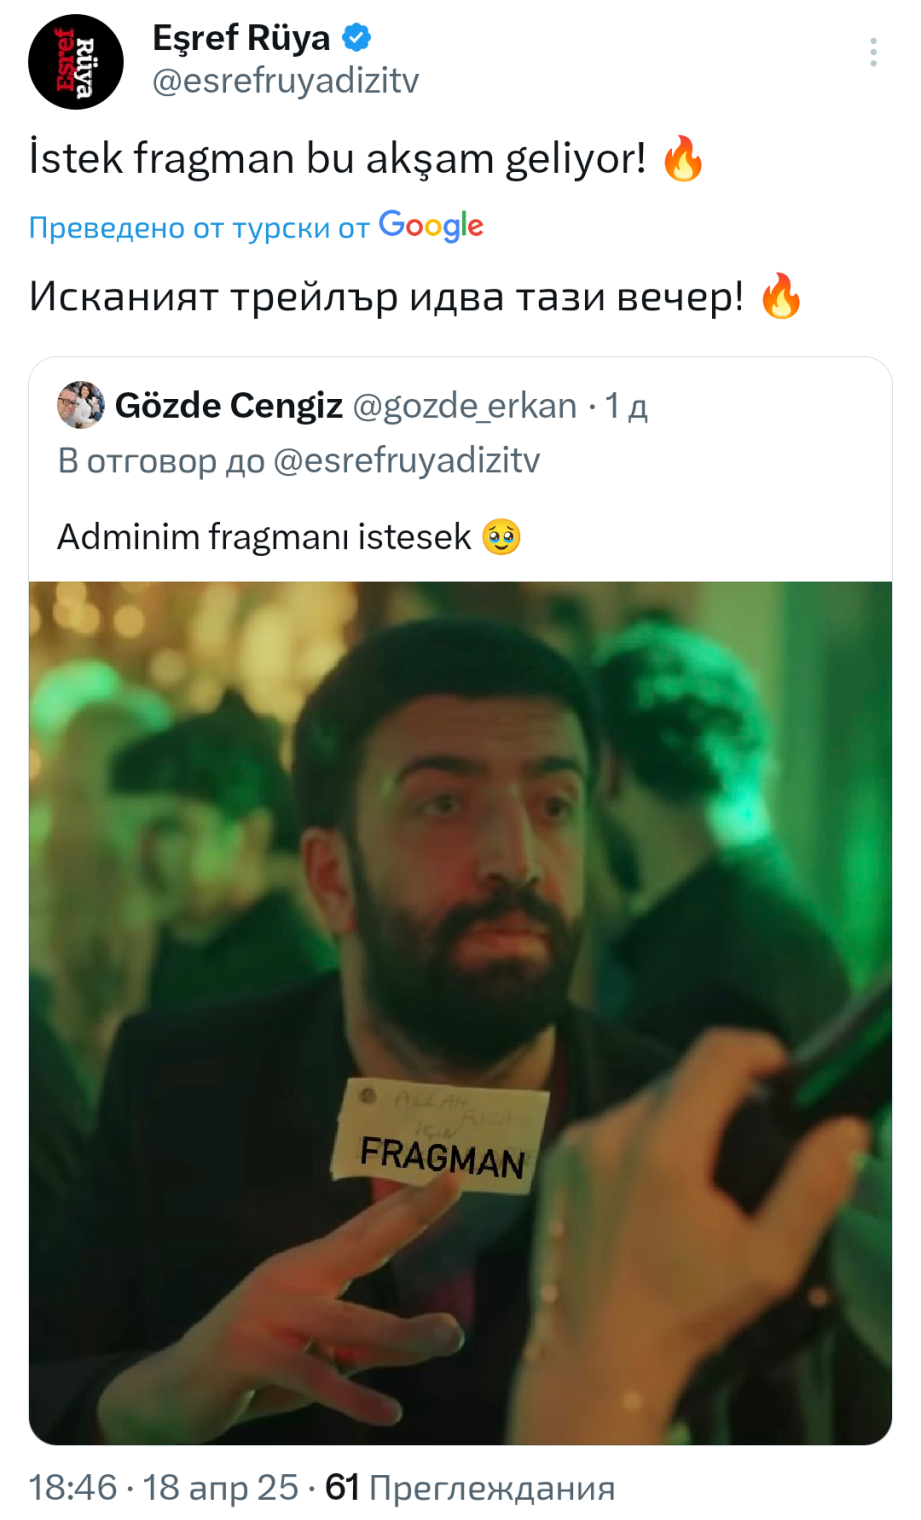Open the quoted tweet text 'Adminim fragmanı istesek'
921x1520 pixels.
click(x=264, y=537)
